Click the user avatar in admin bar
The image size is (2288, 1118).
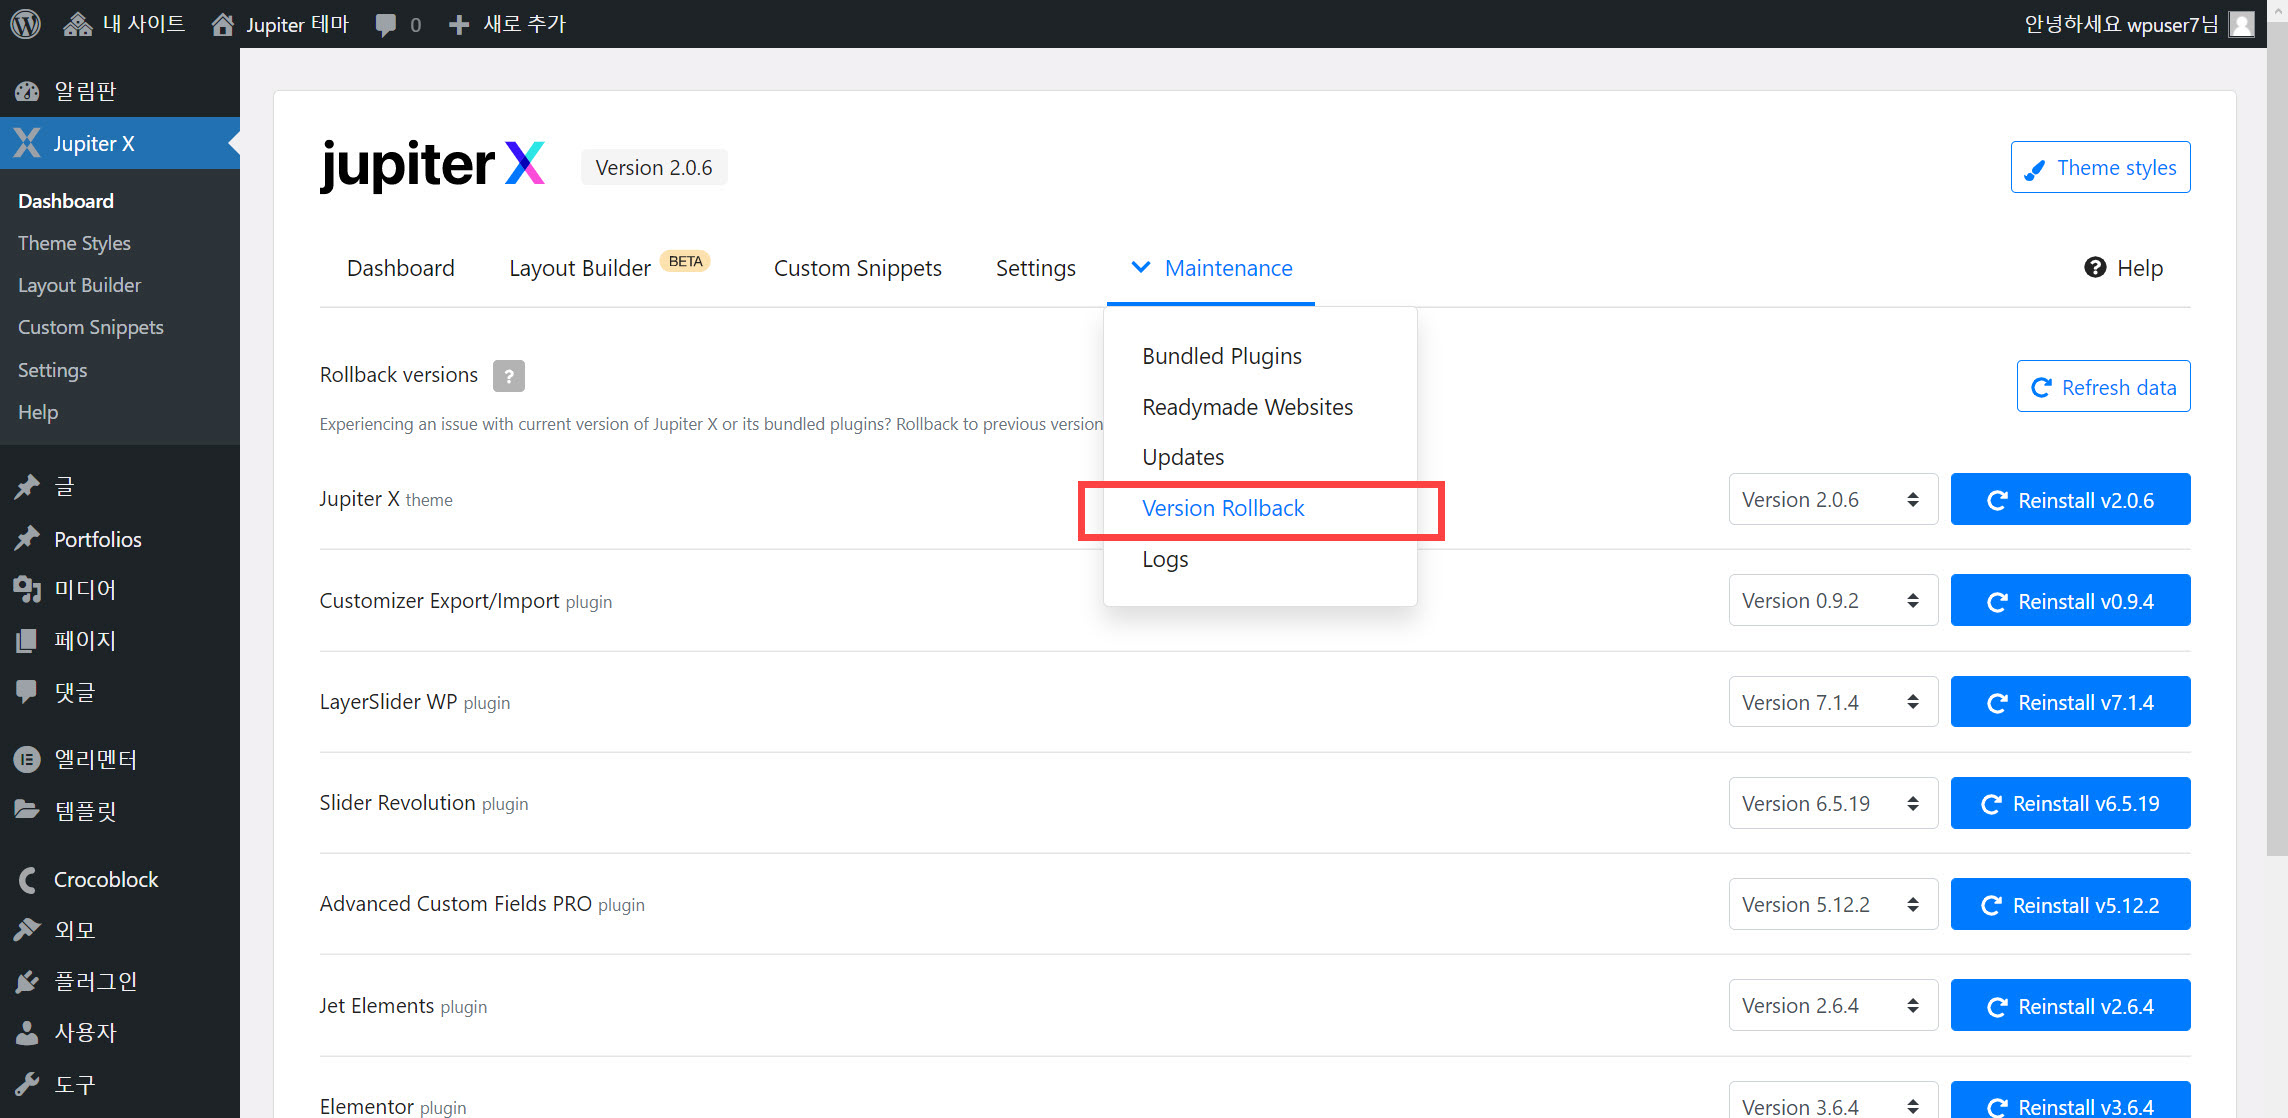[x=2242, y=24]
